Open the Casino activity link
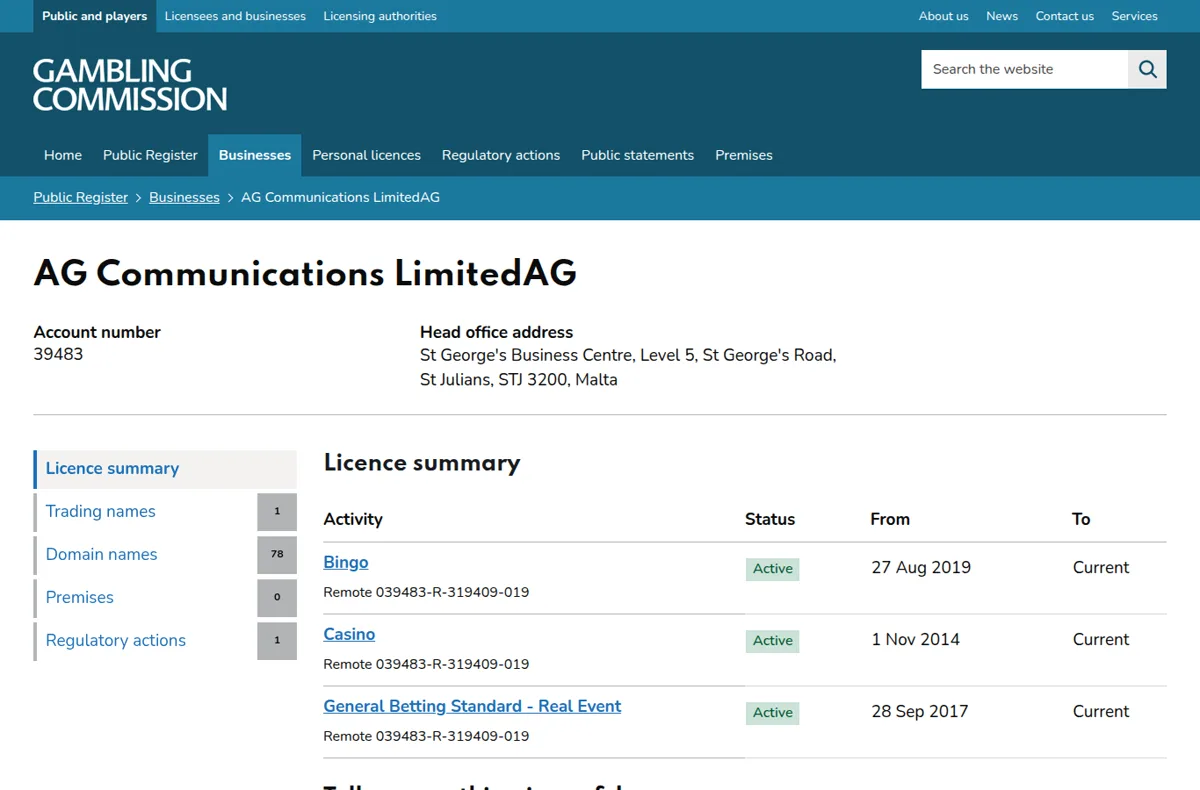This screenshot has height=790, width=1200. pos(349,634)
